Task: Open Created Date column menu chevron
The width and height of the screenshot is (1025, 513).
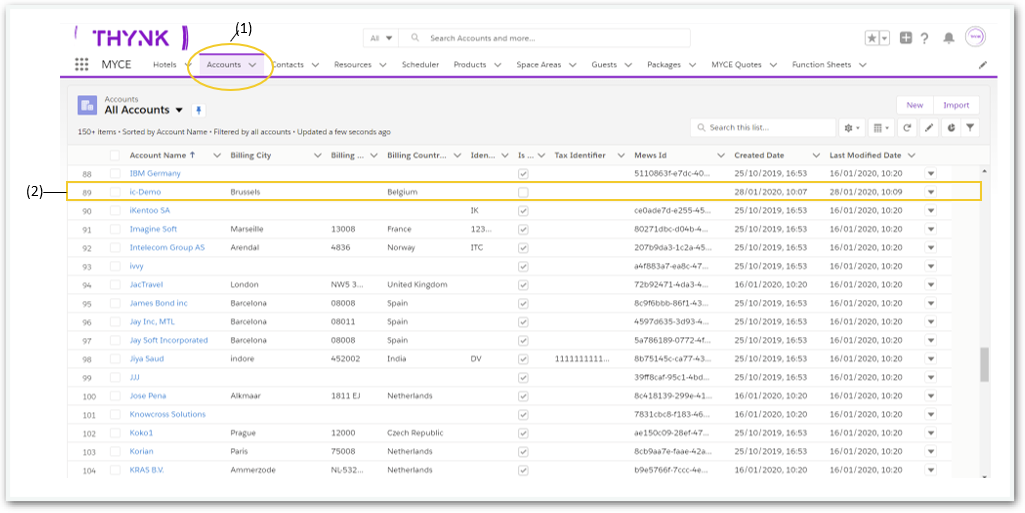Action: (816, 156)
